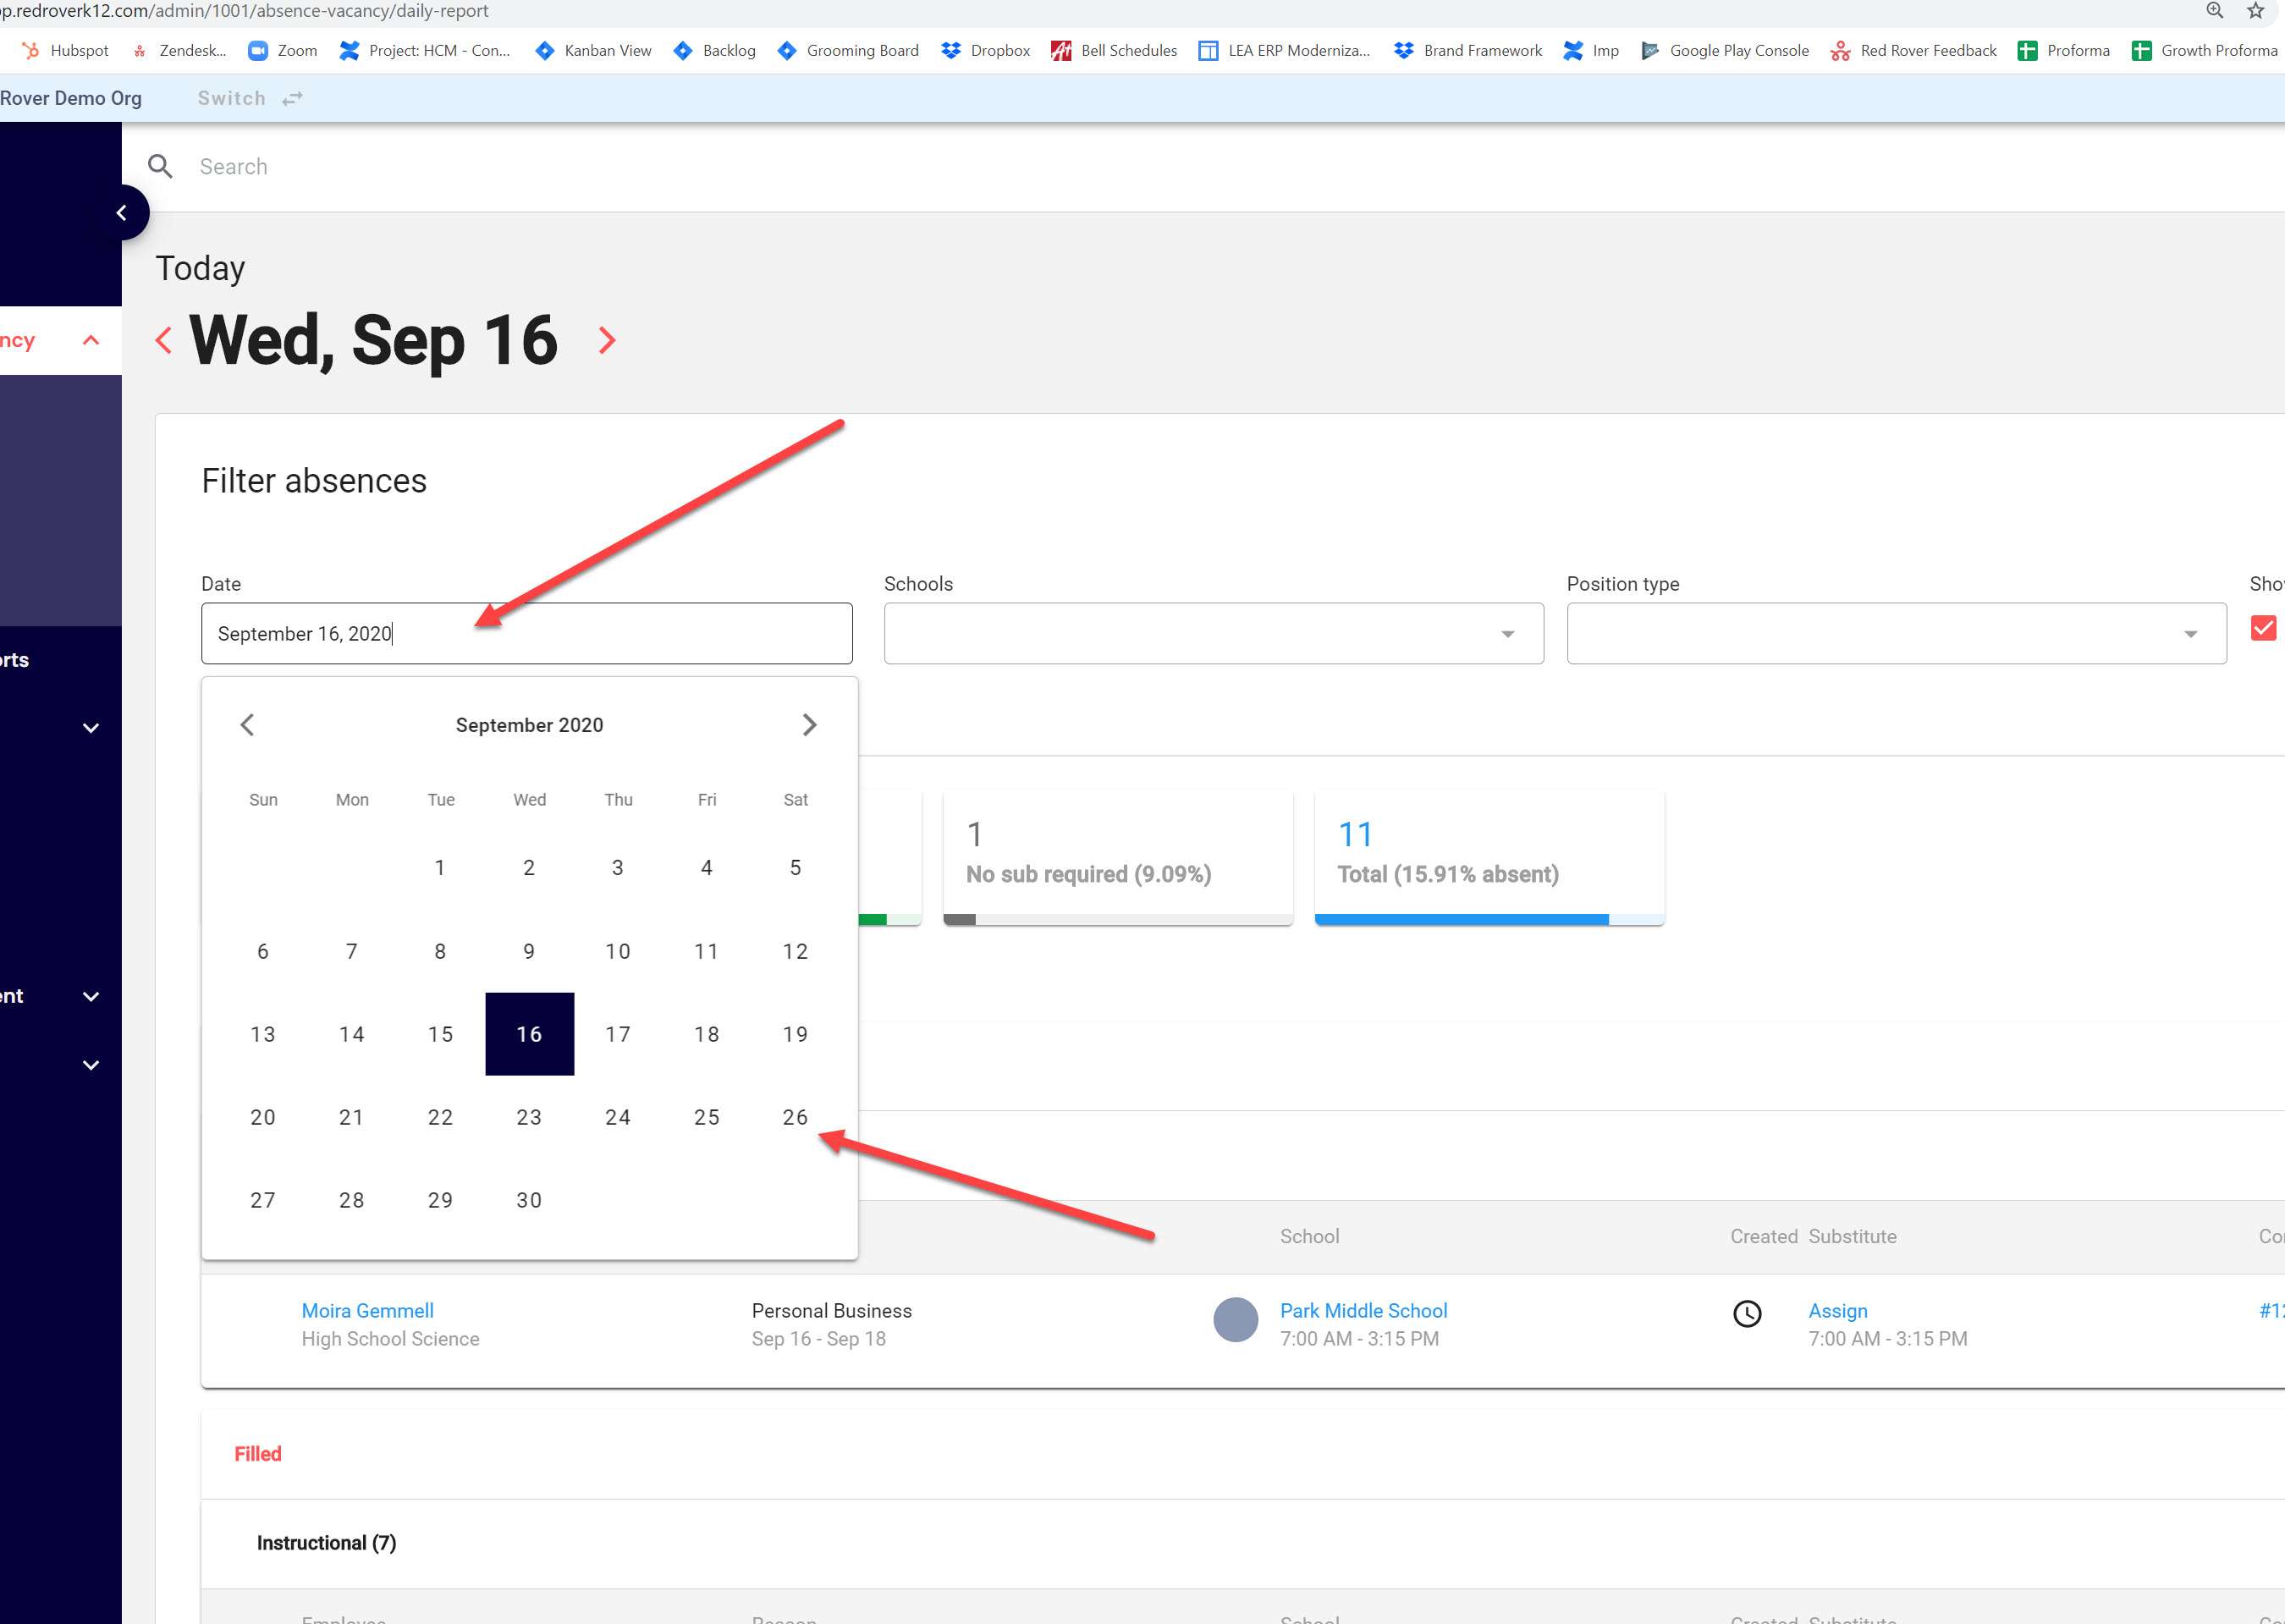Expand the sidebar chevron below the 'rts' item

click(x=91, y=728)
